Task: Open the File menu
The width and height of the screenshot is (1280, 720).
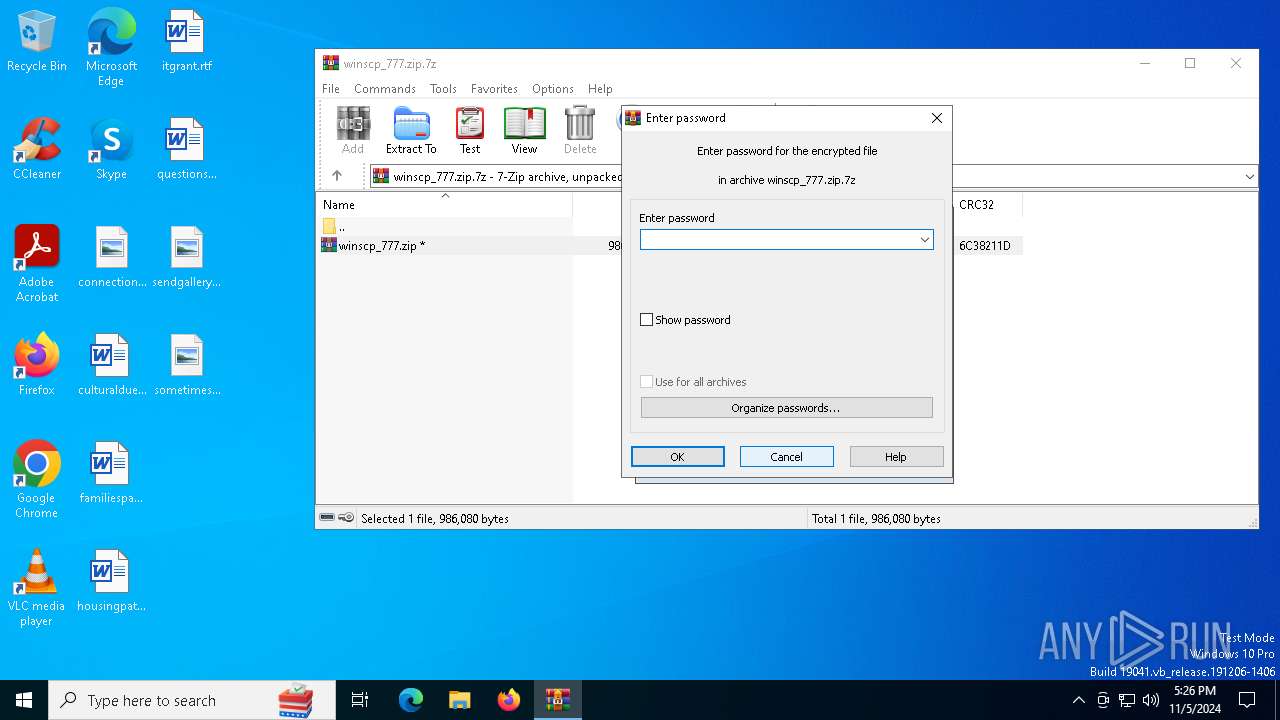Action: (331, 89)
